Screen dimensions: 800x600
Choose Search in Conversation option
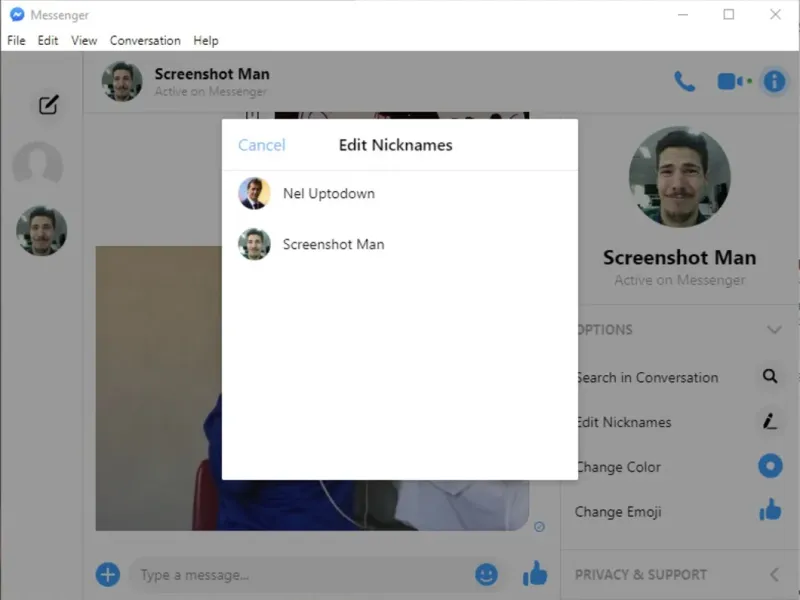click(647, 378)
